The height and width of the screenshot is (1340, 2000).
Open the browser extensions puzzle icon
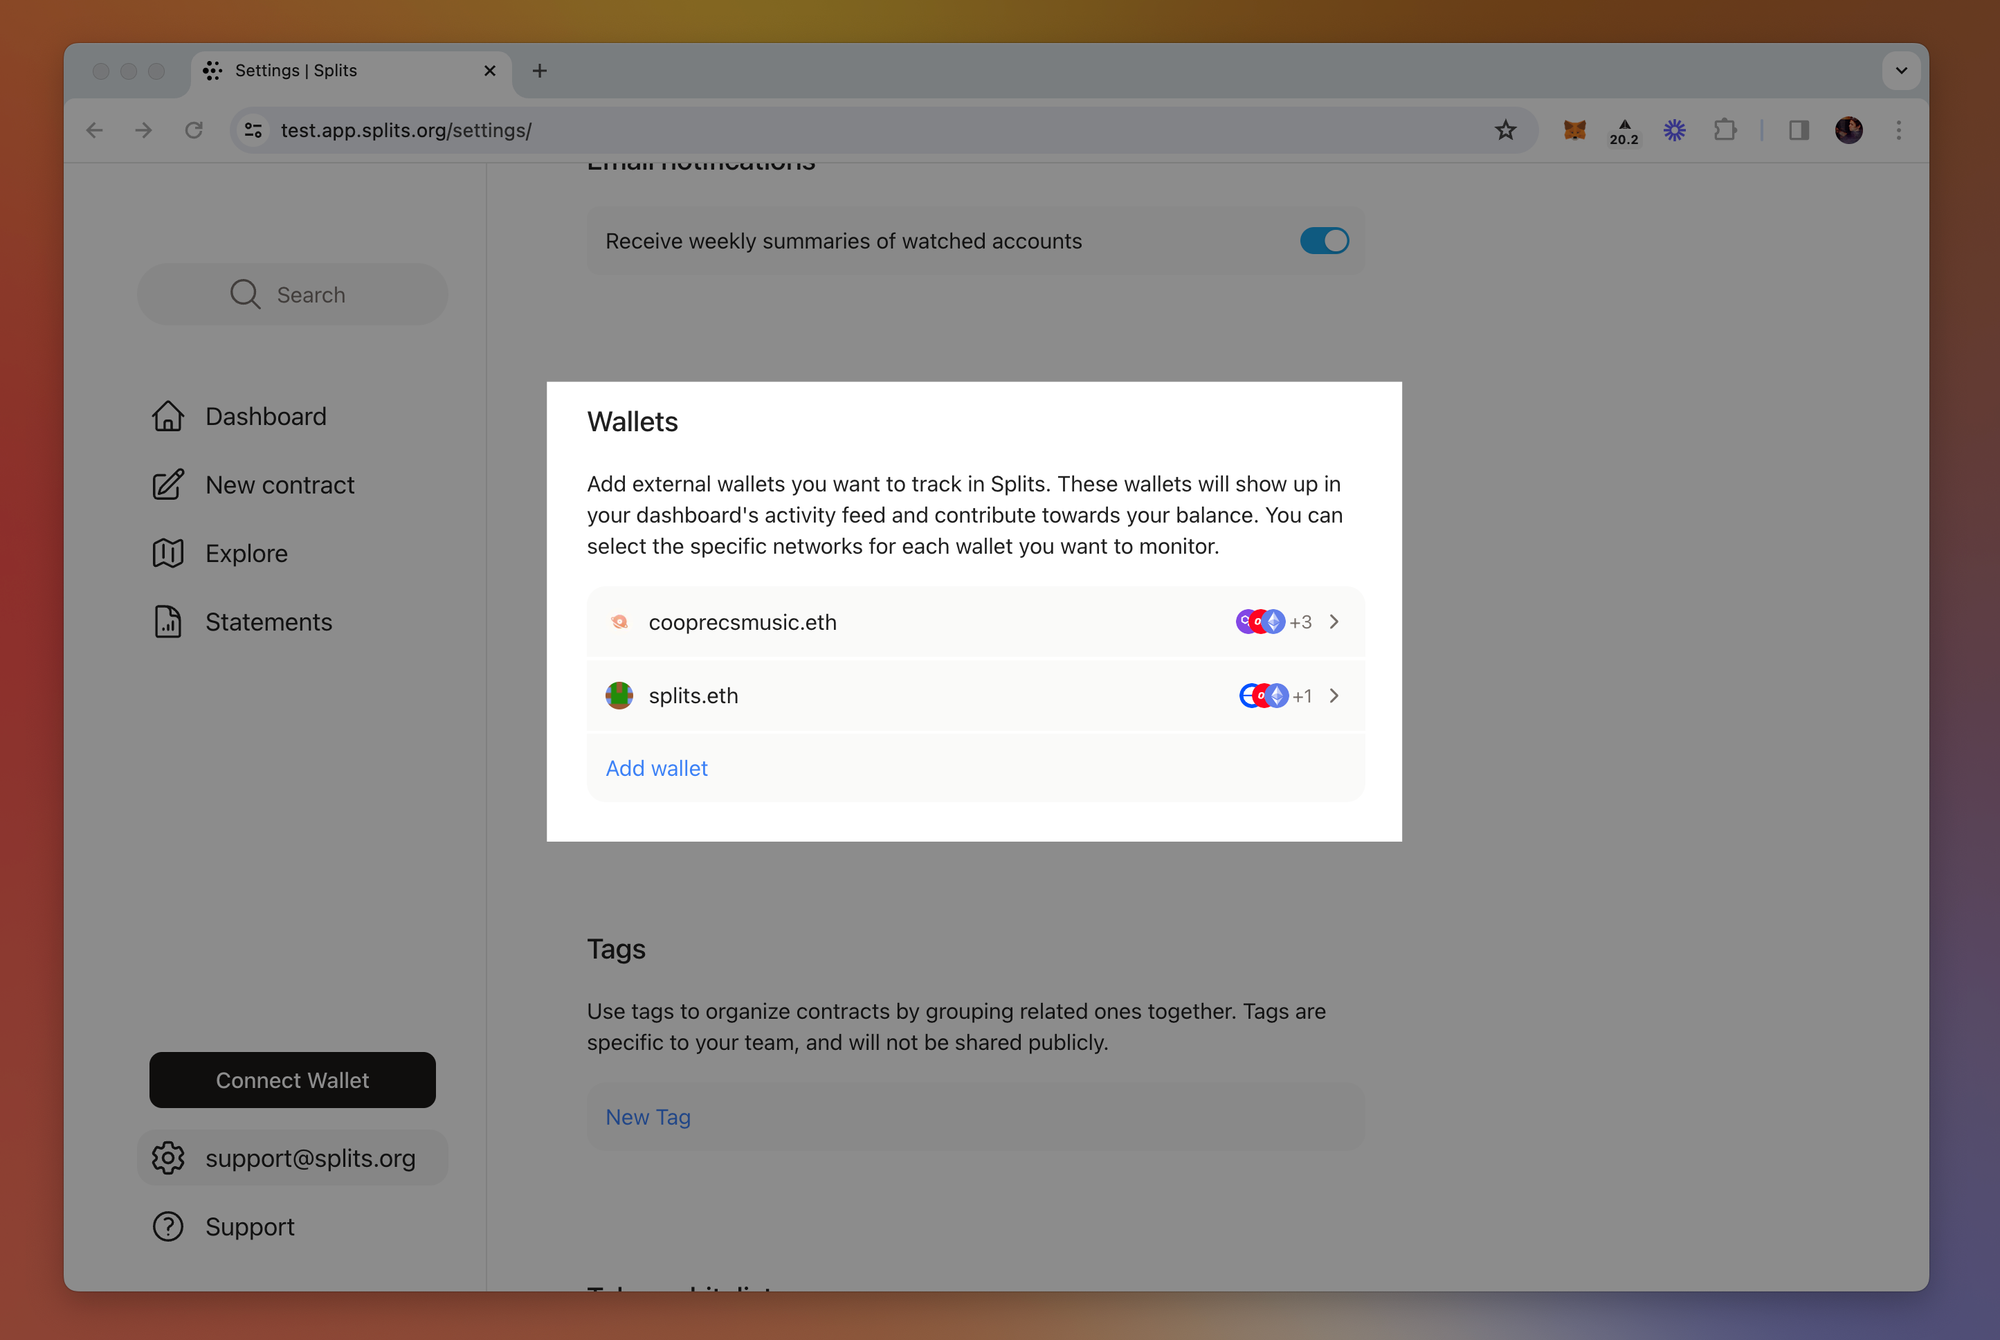(x=1725, y=130)
